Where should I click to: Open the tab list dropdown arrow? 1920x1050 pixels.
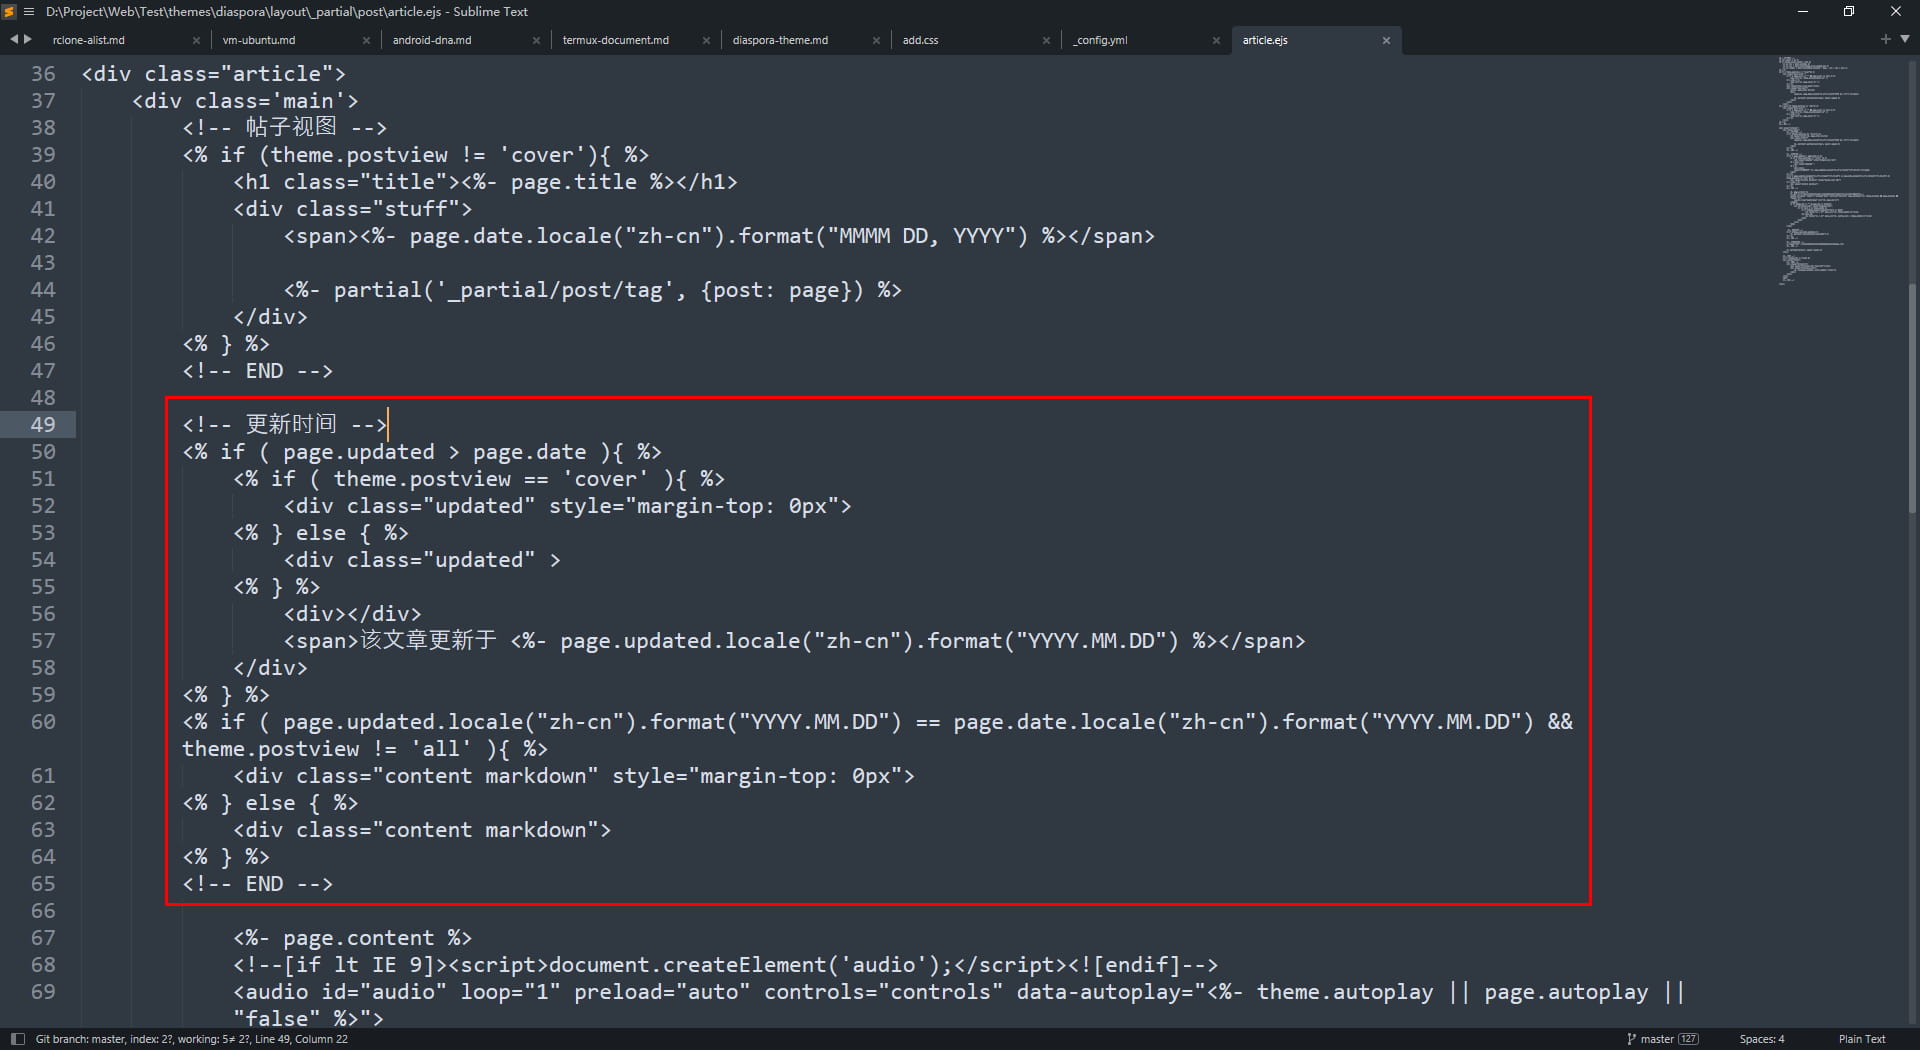(x=1904, y=39)
